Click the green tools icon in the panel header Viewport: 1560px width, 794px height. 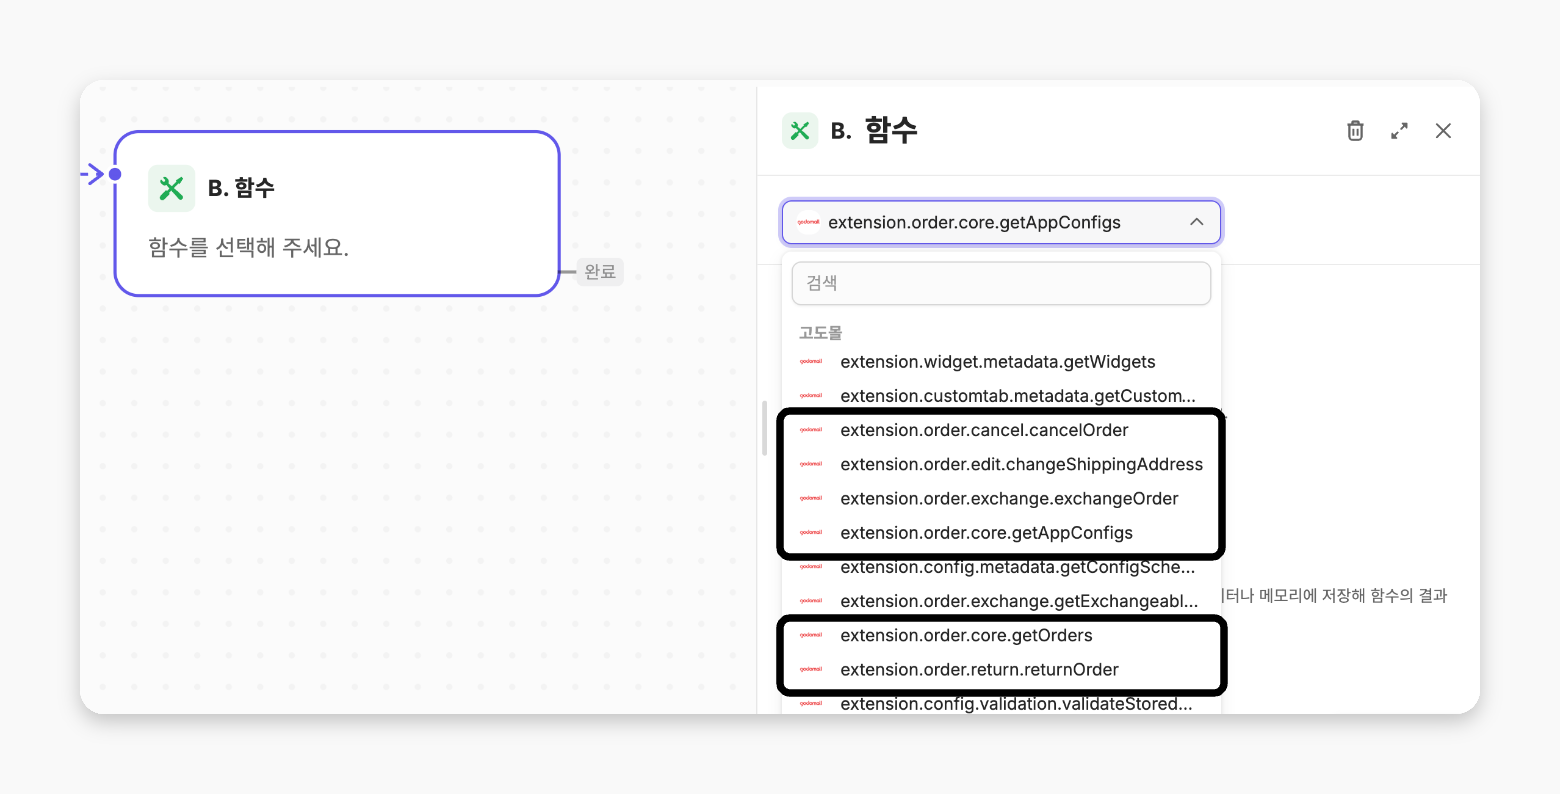pos(800,131)
